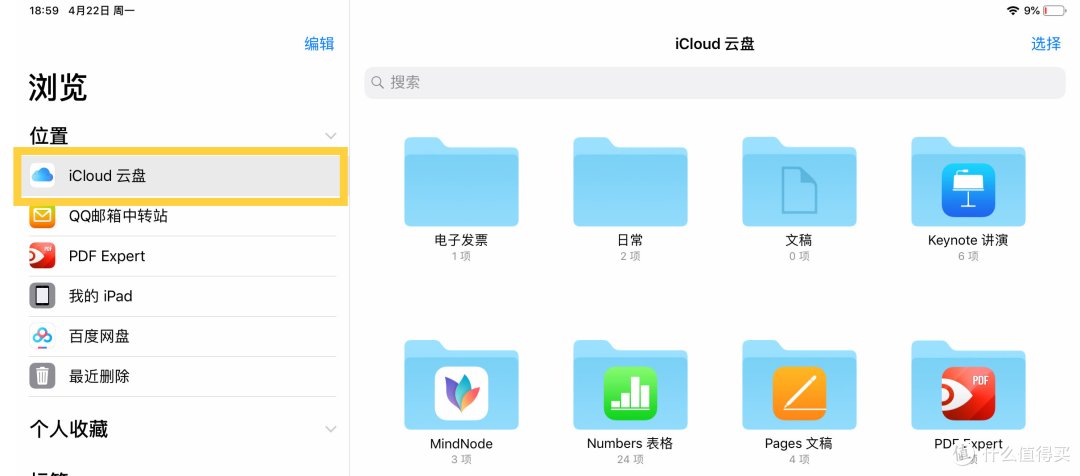Click the PDF Expert icon in sidebar

pyautogui.click(x=42, y=256)
